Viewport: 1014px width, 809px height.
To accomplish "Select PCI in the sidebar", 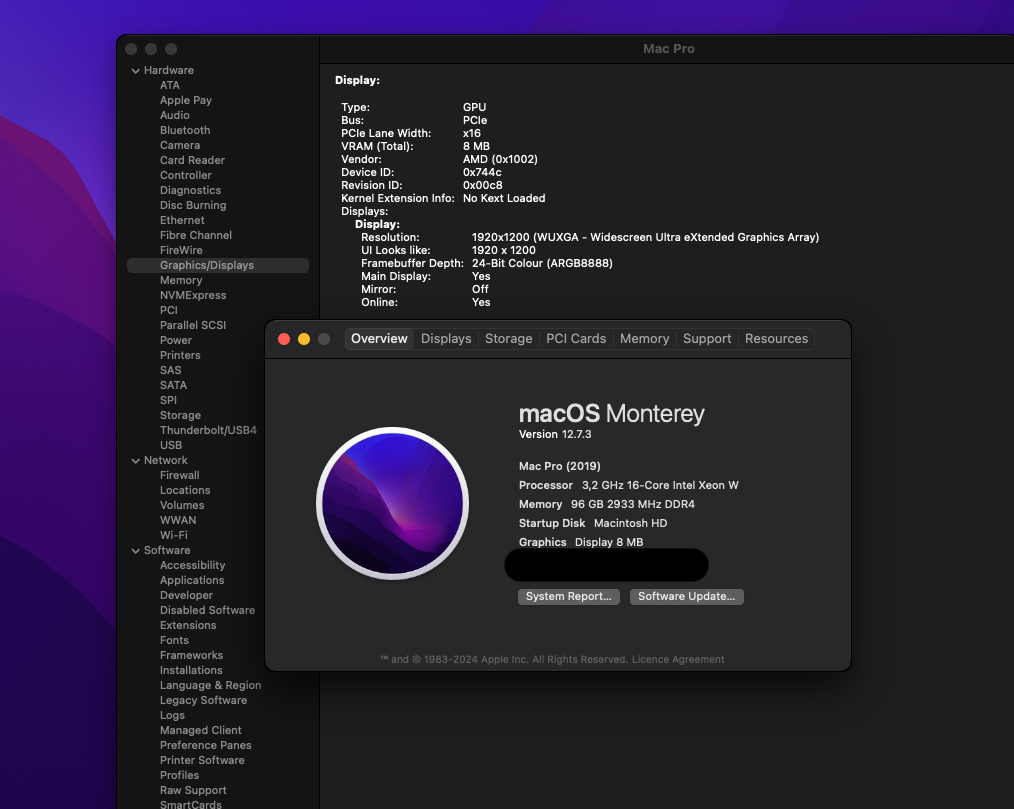I will (169, 310).
